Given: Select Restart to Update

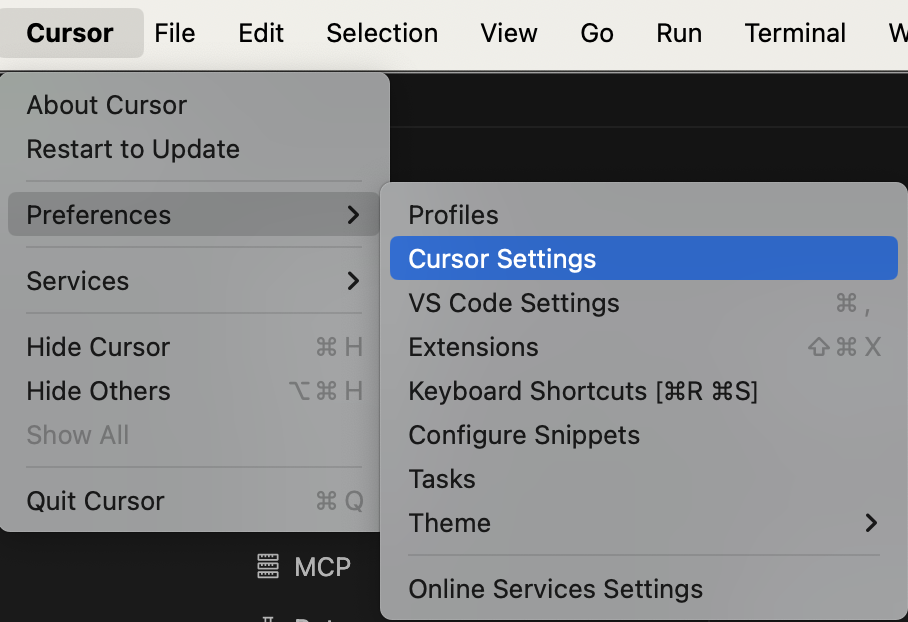Looking at the screenshot, I should tap(194, 149).
